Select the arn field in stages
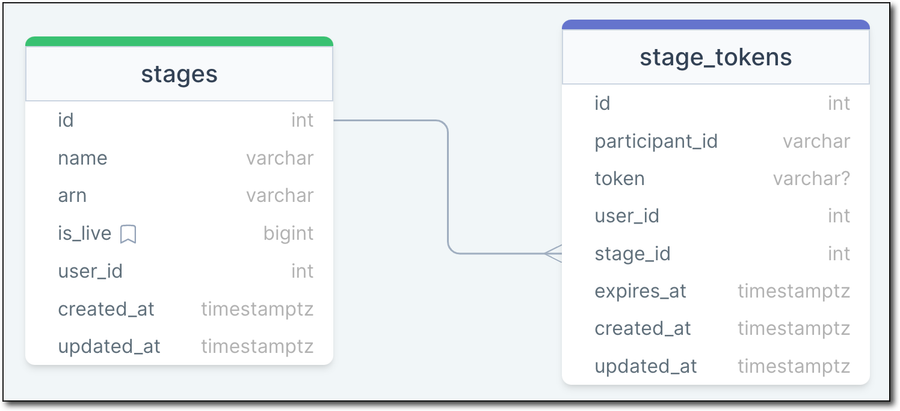900x411 pixels. [x=179, y=196]
